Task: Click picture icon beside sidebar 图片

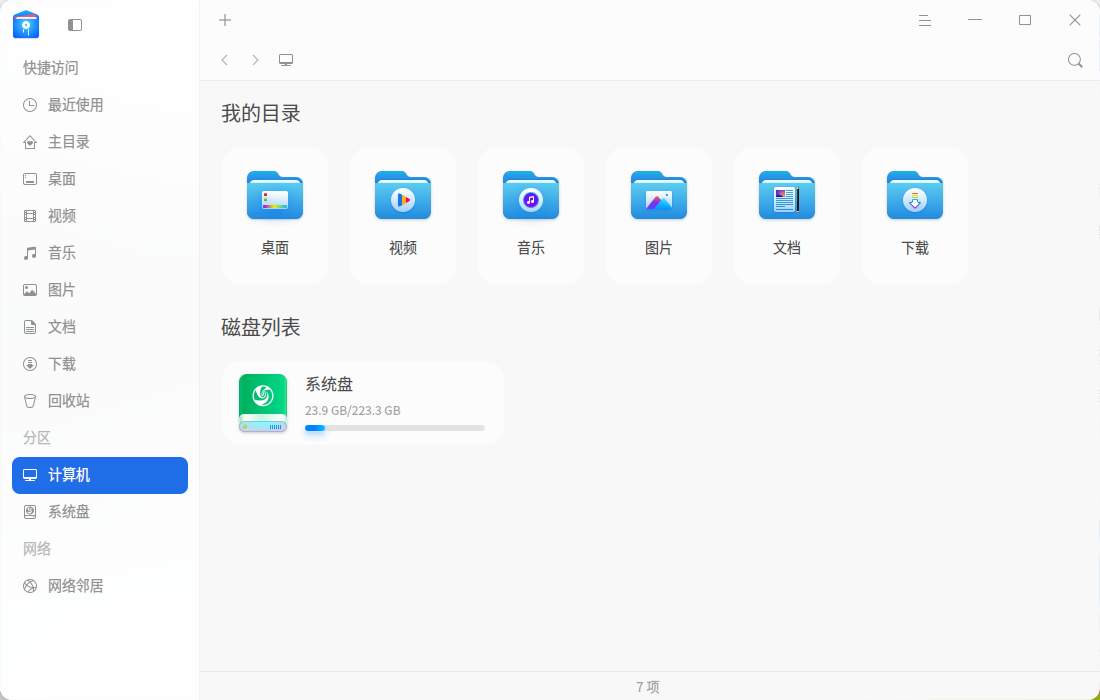Action: [30, 290]
